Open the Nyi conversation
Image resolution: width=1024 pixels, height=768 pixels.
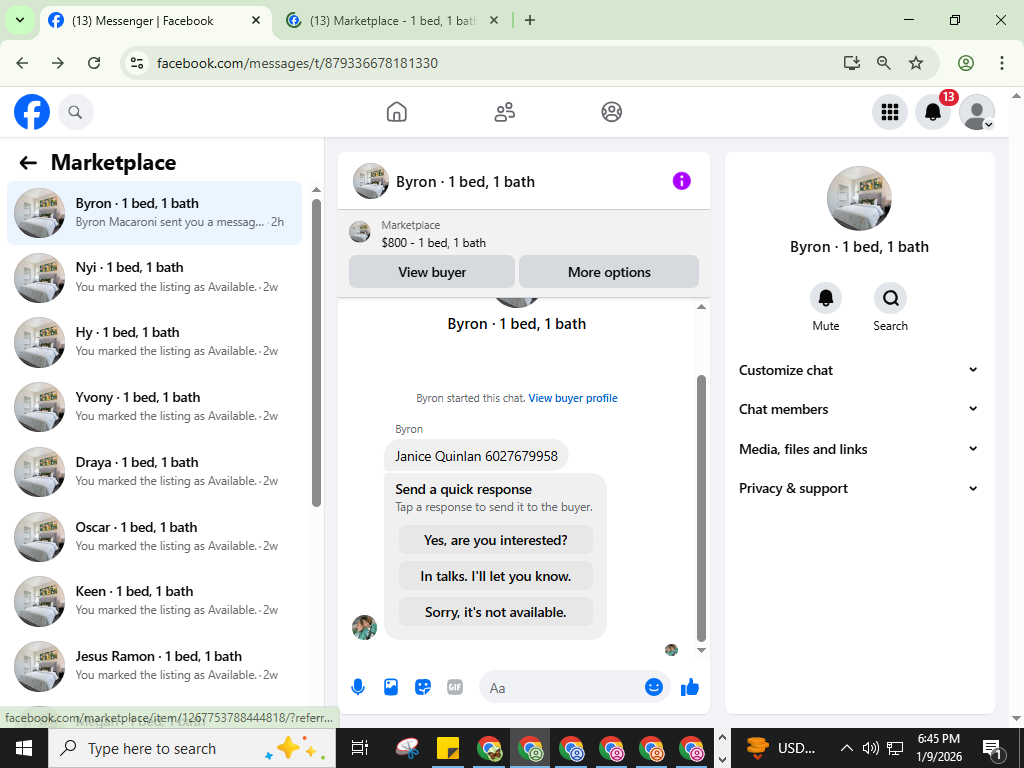155,277
